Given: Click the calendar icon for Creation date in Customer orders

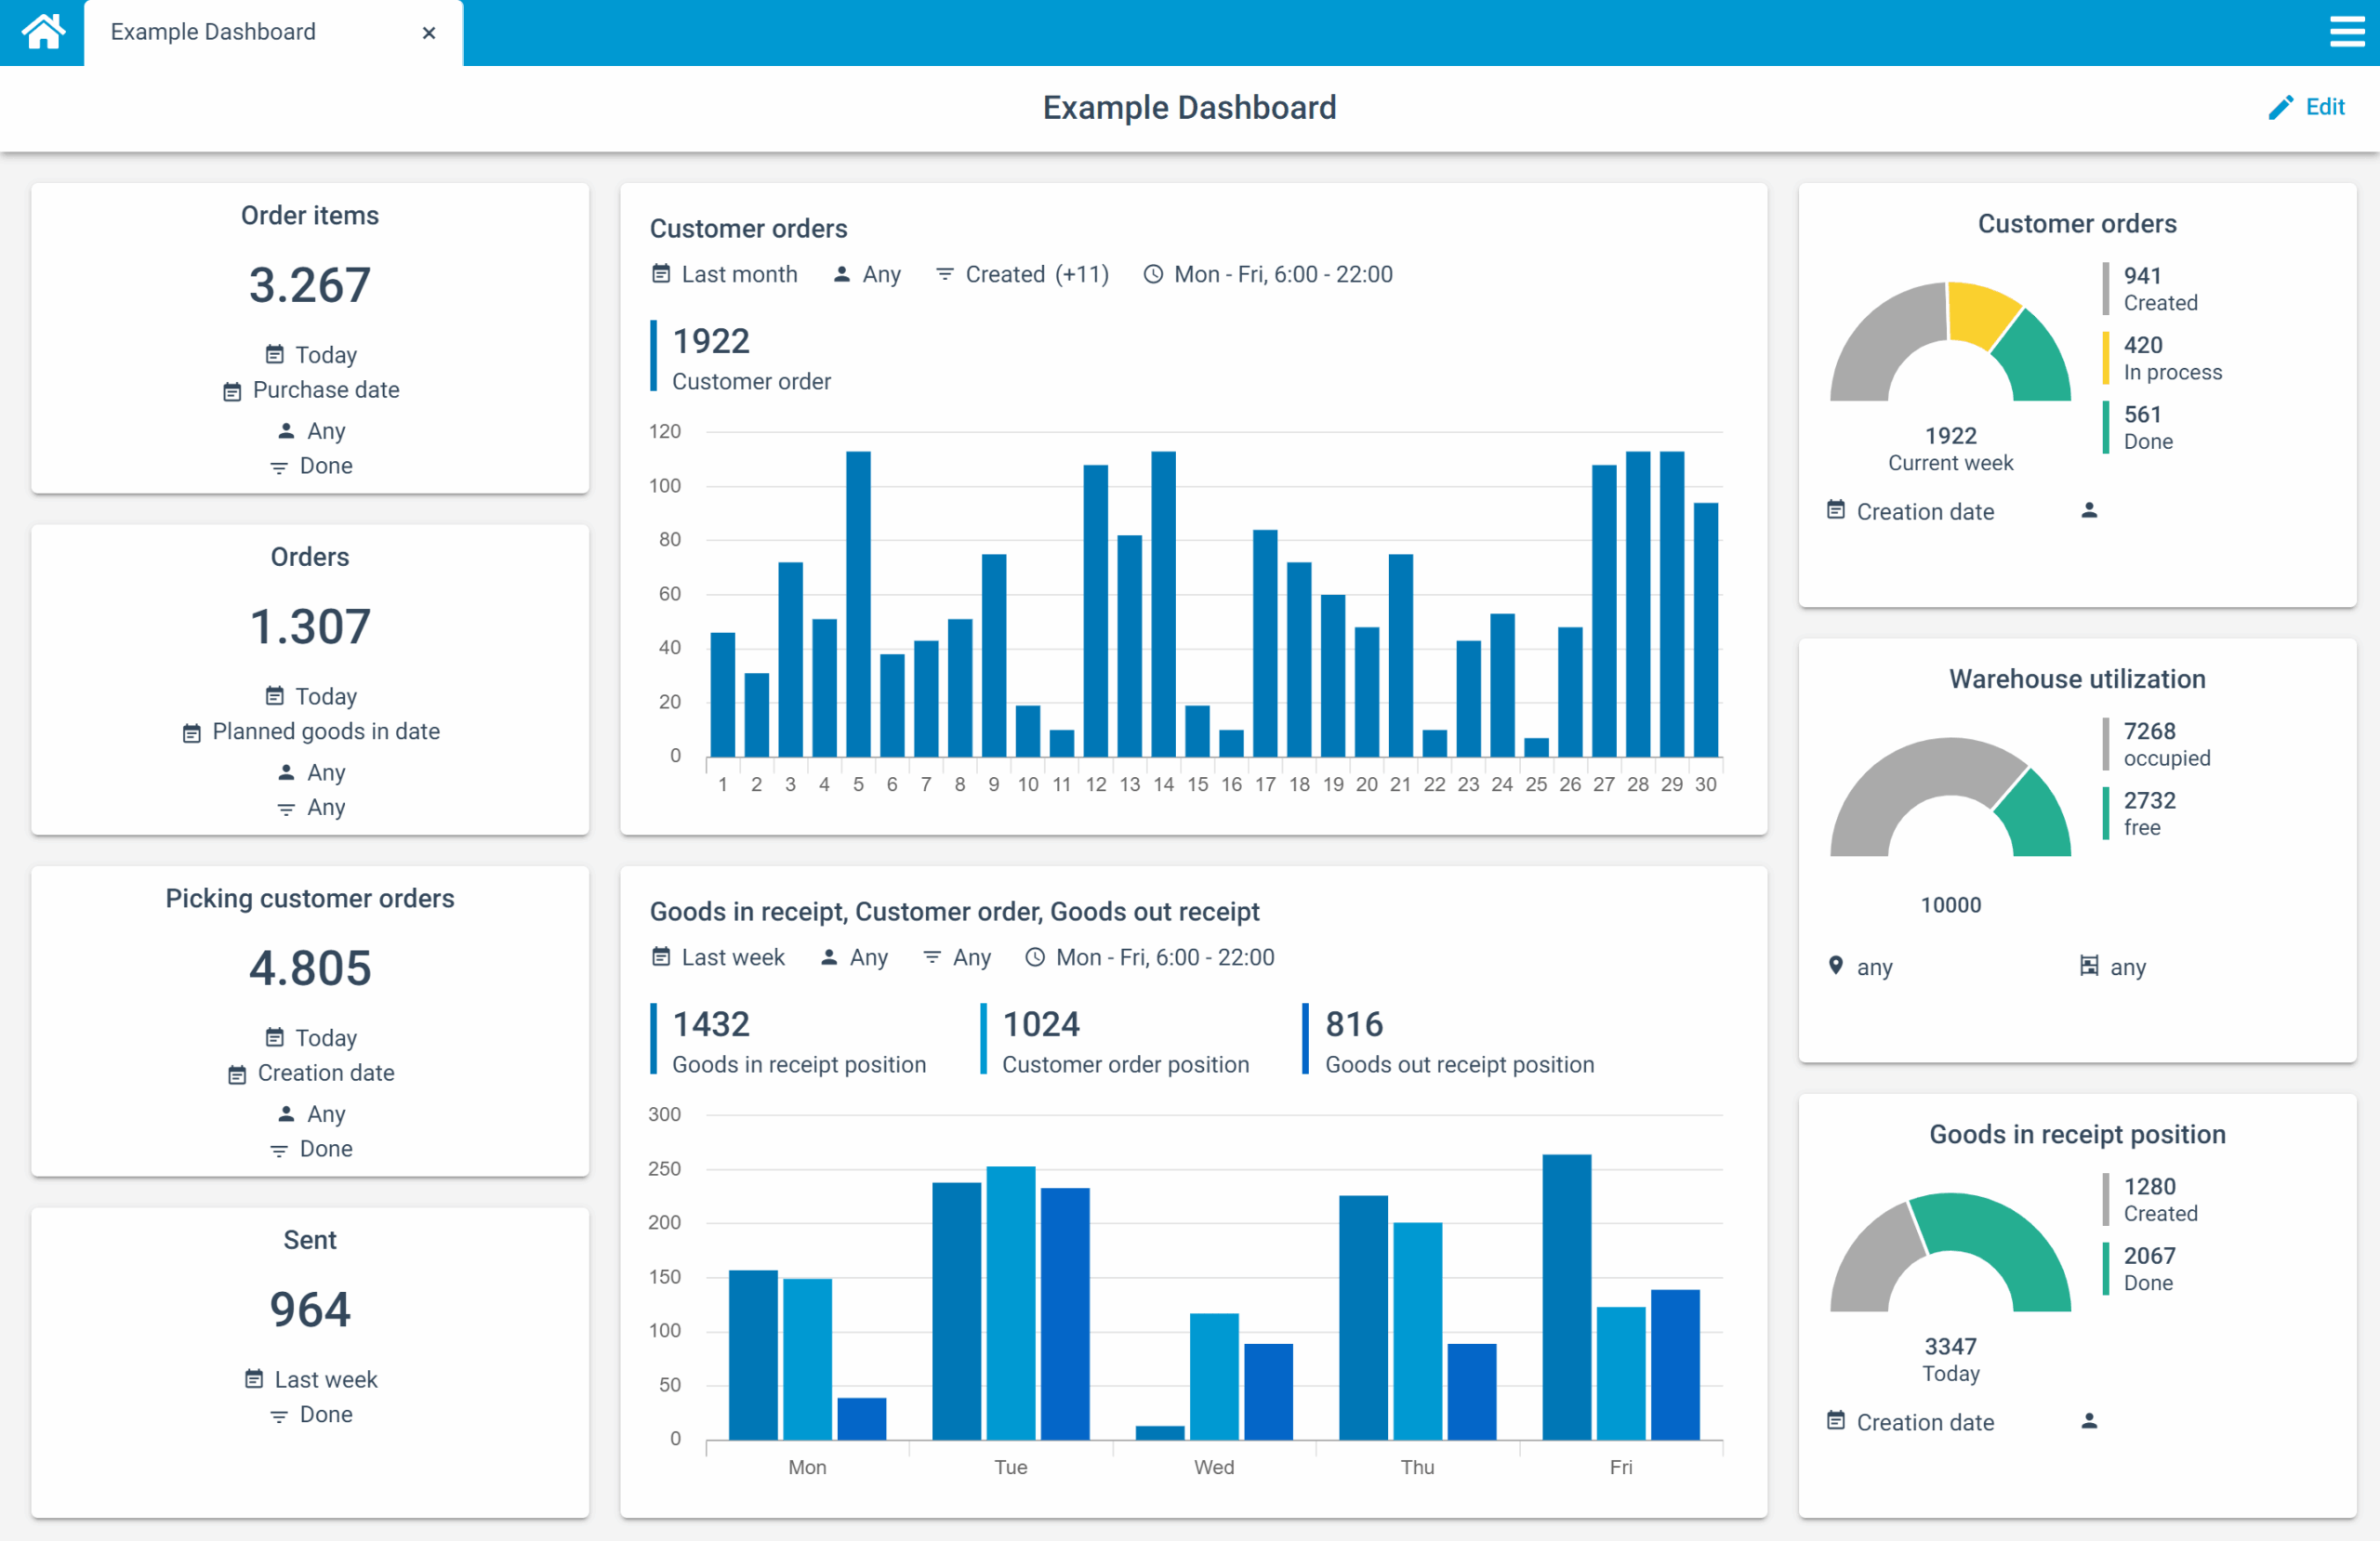Looking at the screenshot, I should pyautogui.click(x=1835, y=510).
